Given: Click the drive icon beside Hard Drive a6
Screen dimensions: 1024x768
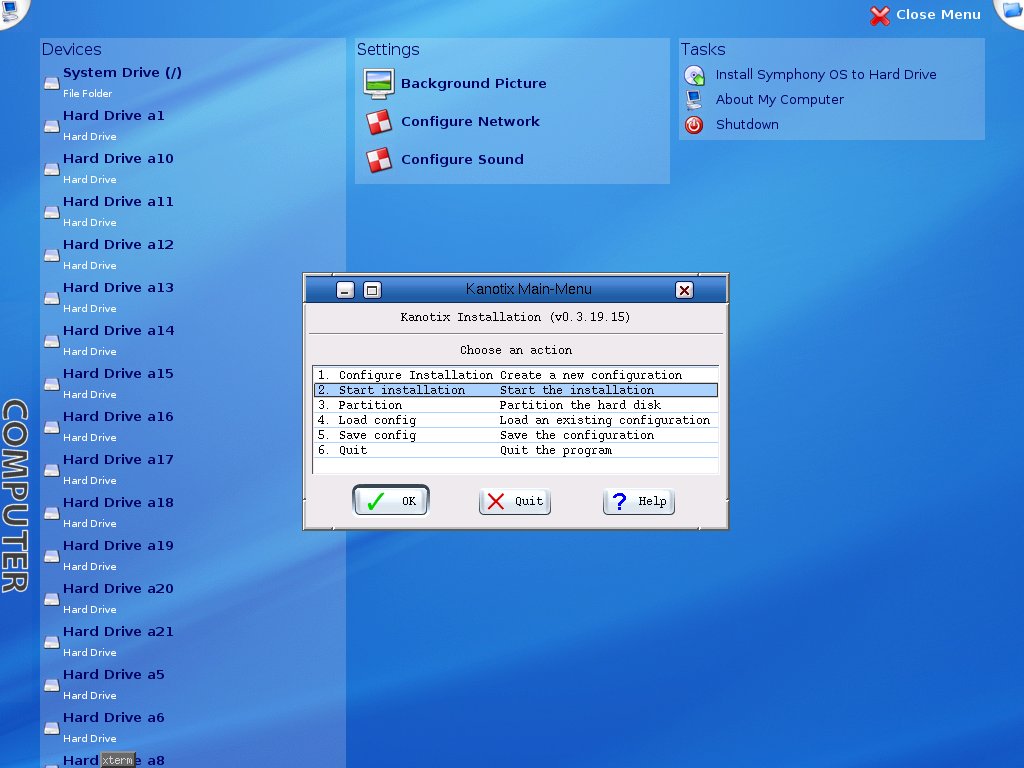Looking at the screenshot, I should pyautogui.click(x=52, y=729).
